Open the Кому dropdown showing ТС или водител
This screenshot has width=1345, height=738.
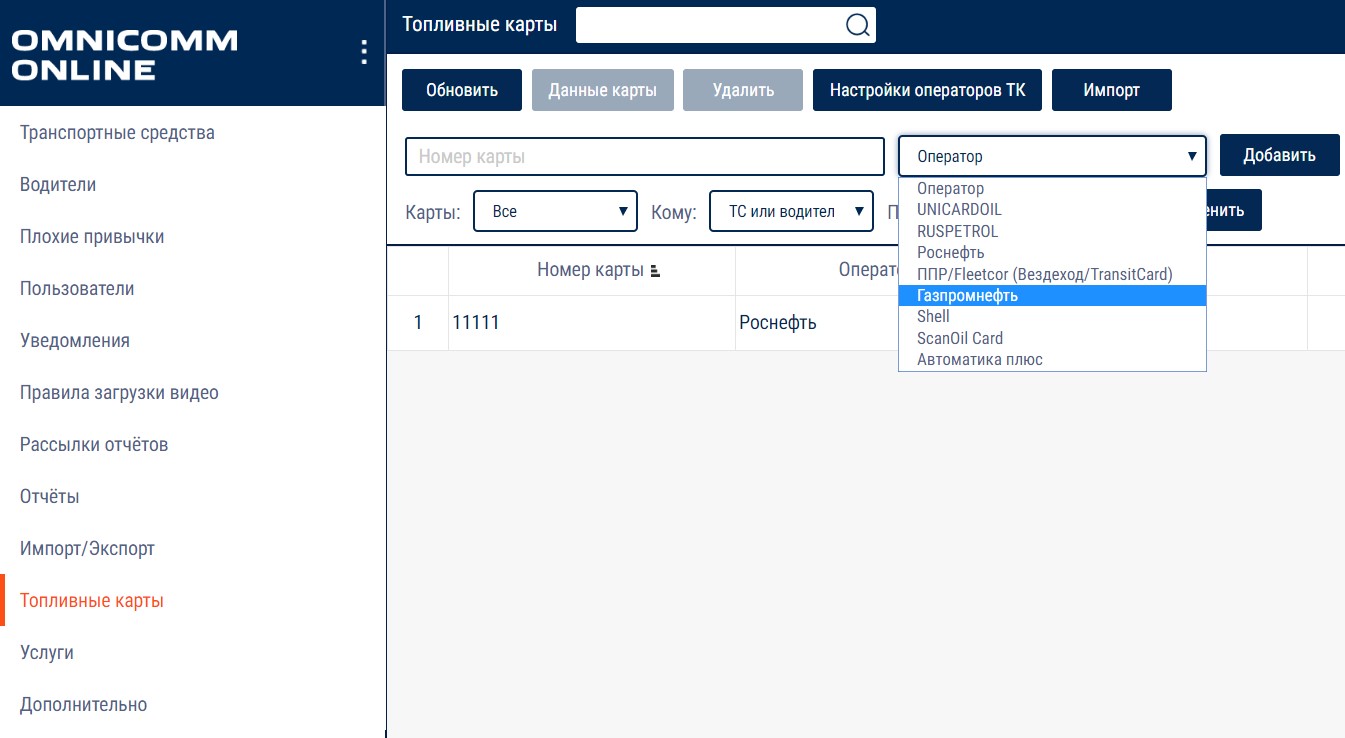click(791, 211)
